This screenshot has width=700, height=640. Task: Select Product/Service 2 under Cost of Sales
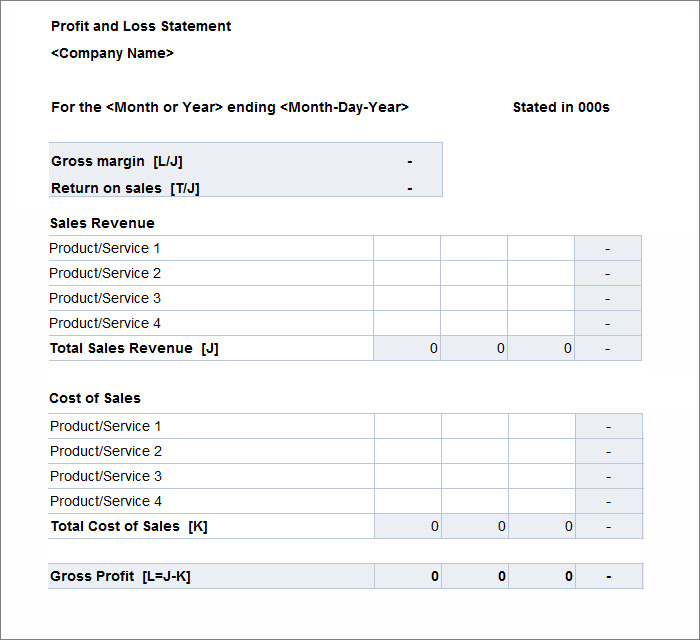106,451
